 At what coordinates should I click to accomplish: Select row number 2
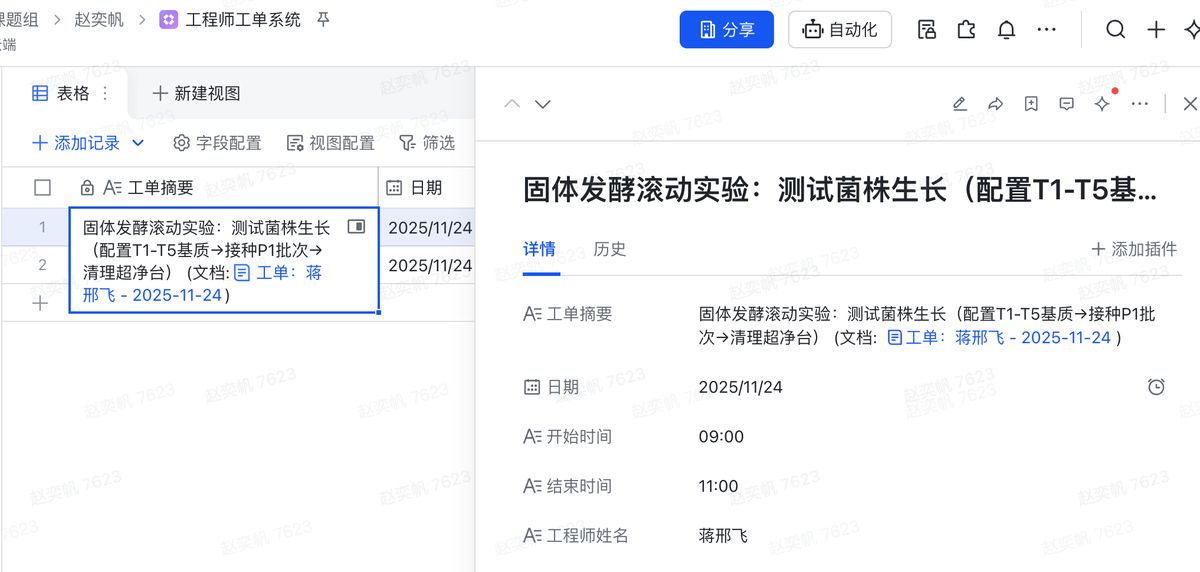42,265
